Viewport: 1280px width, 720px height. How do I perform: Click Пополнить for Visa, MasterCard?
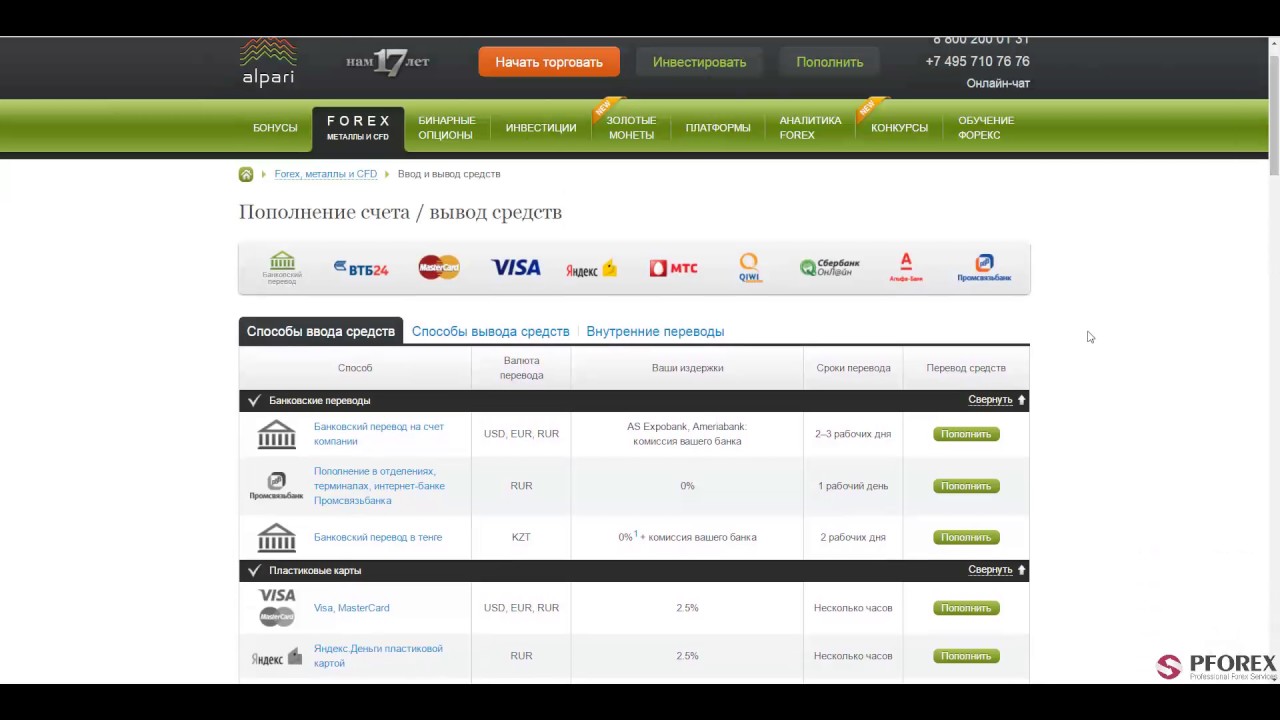click(x=966, y=608)
